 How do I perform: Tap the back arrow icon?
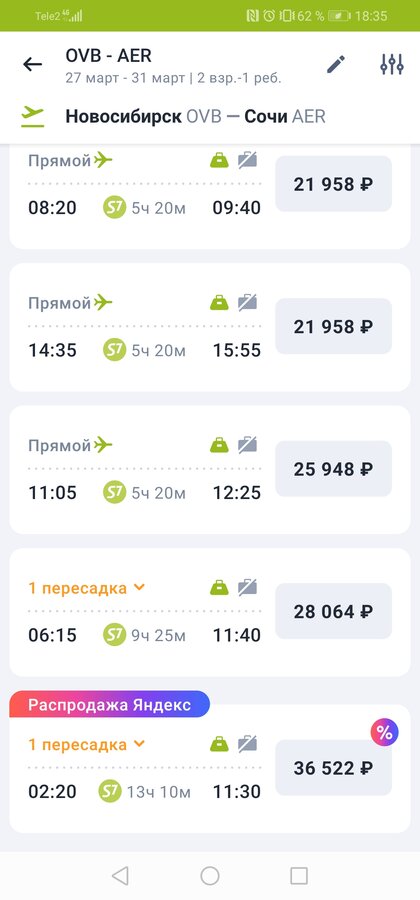tap(33, 64)
